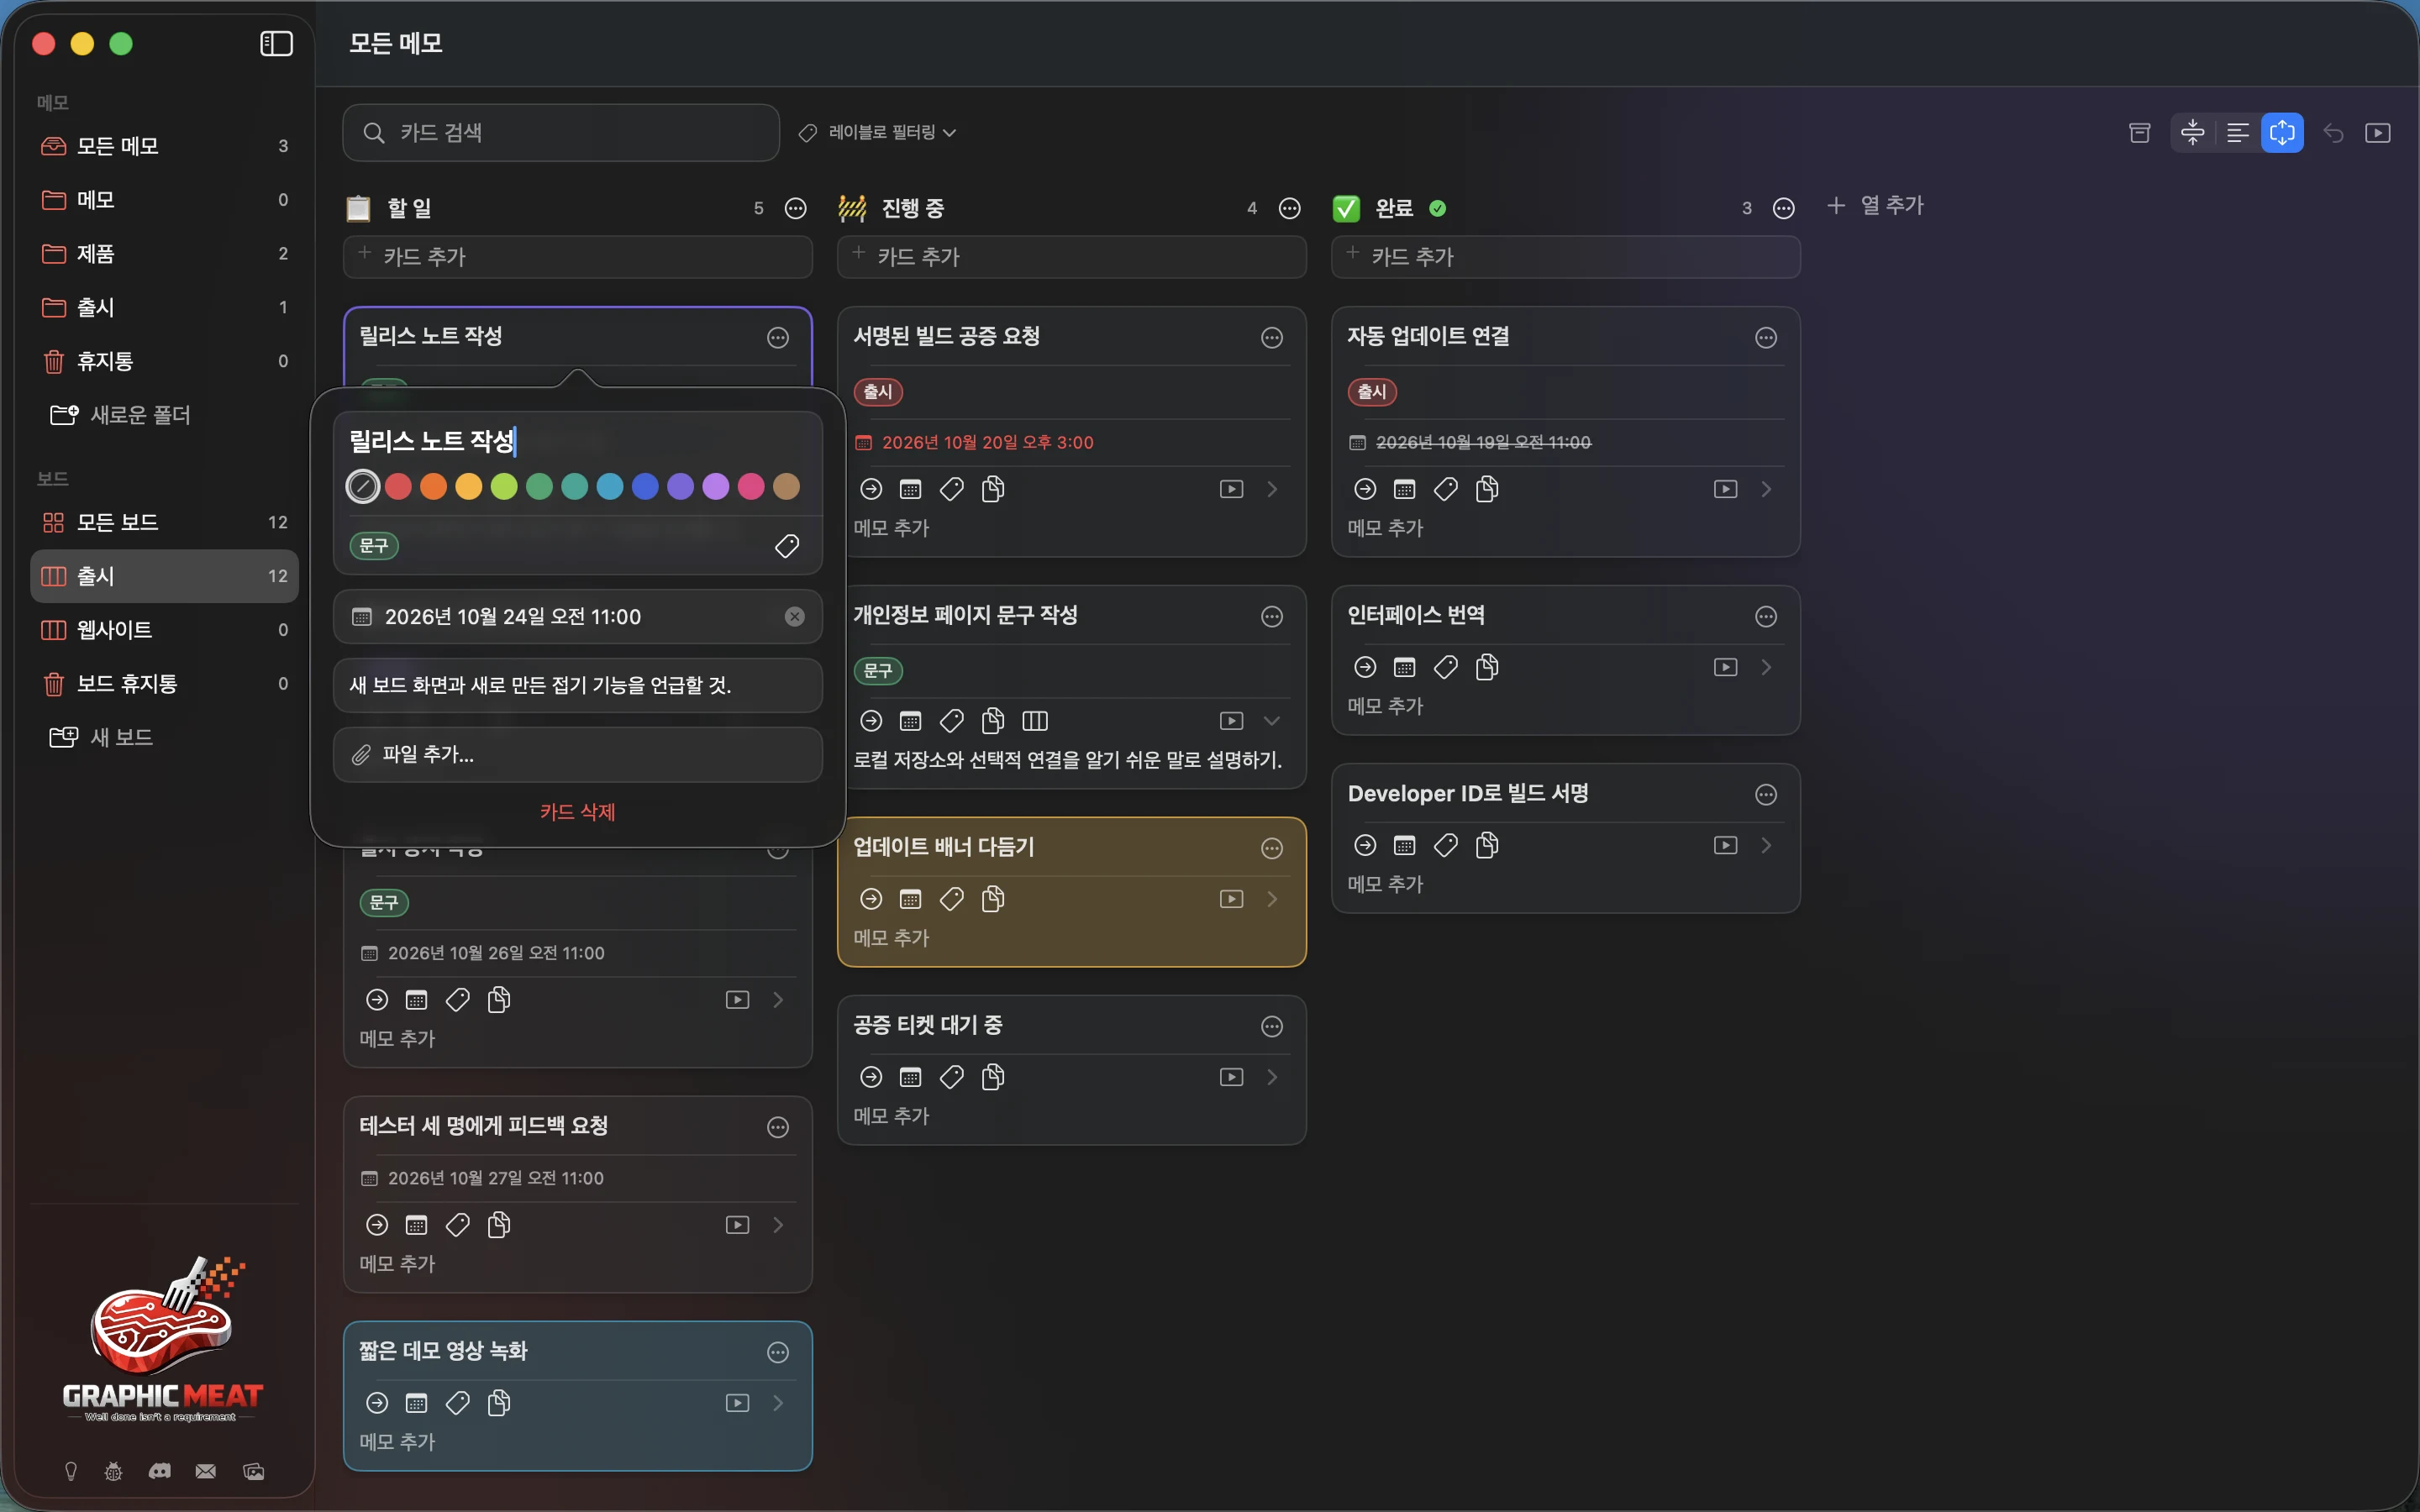Click 열 추가 to add a column

[x=1875, y=206]
